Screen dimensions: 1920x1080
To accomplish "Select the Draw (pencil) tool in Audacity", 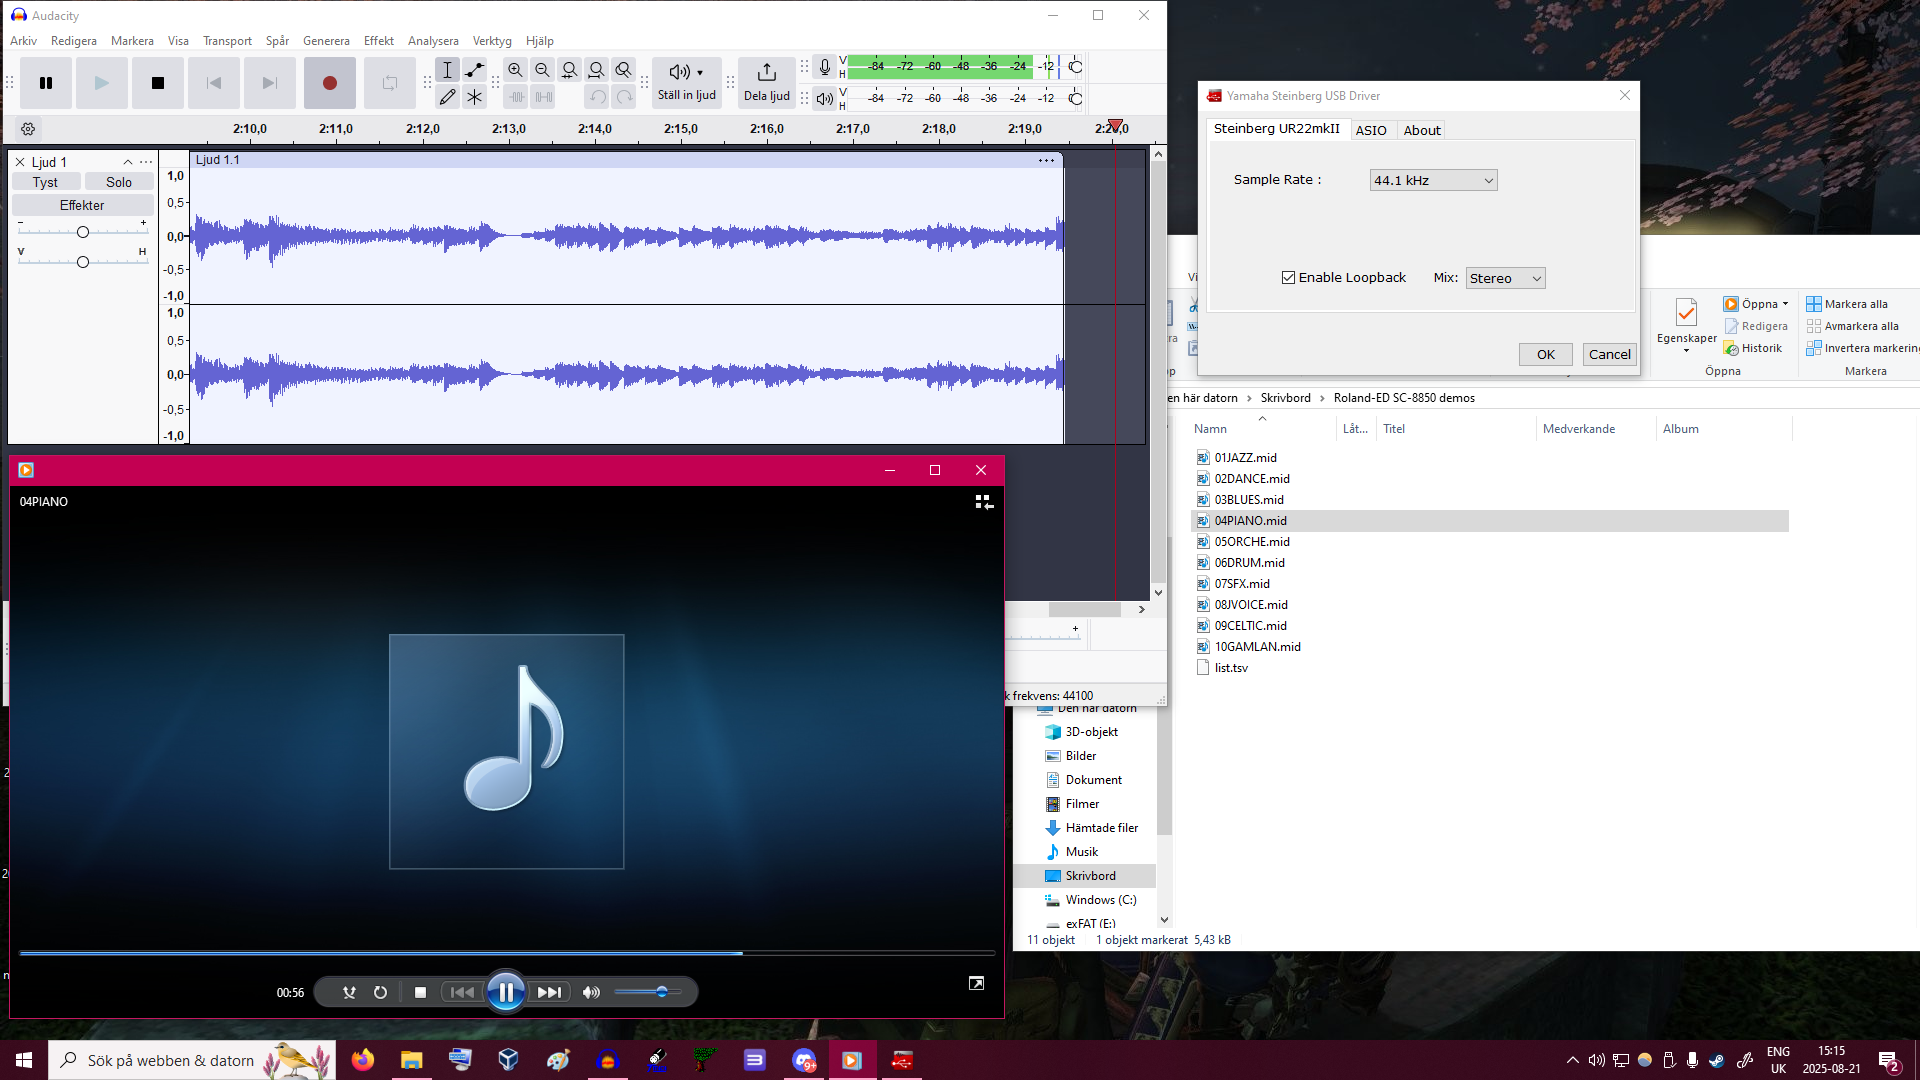I will point(447,97).
